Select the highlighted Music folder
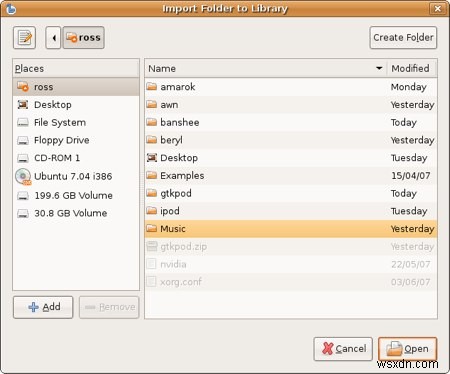Screen dimensions: 450x374 [291, 229]
